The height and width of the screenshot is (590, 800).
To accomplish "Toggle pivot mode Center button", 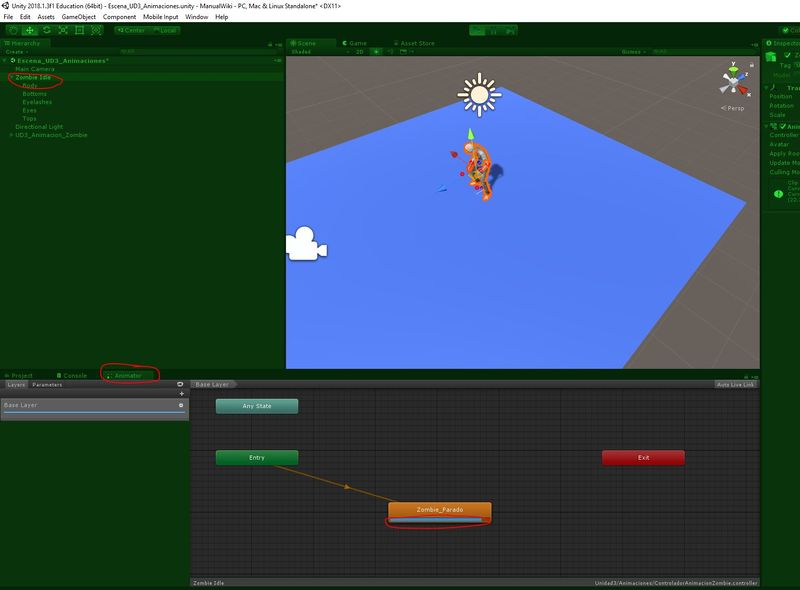I will [131, 31].
